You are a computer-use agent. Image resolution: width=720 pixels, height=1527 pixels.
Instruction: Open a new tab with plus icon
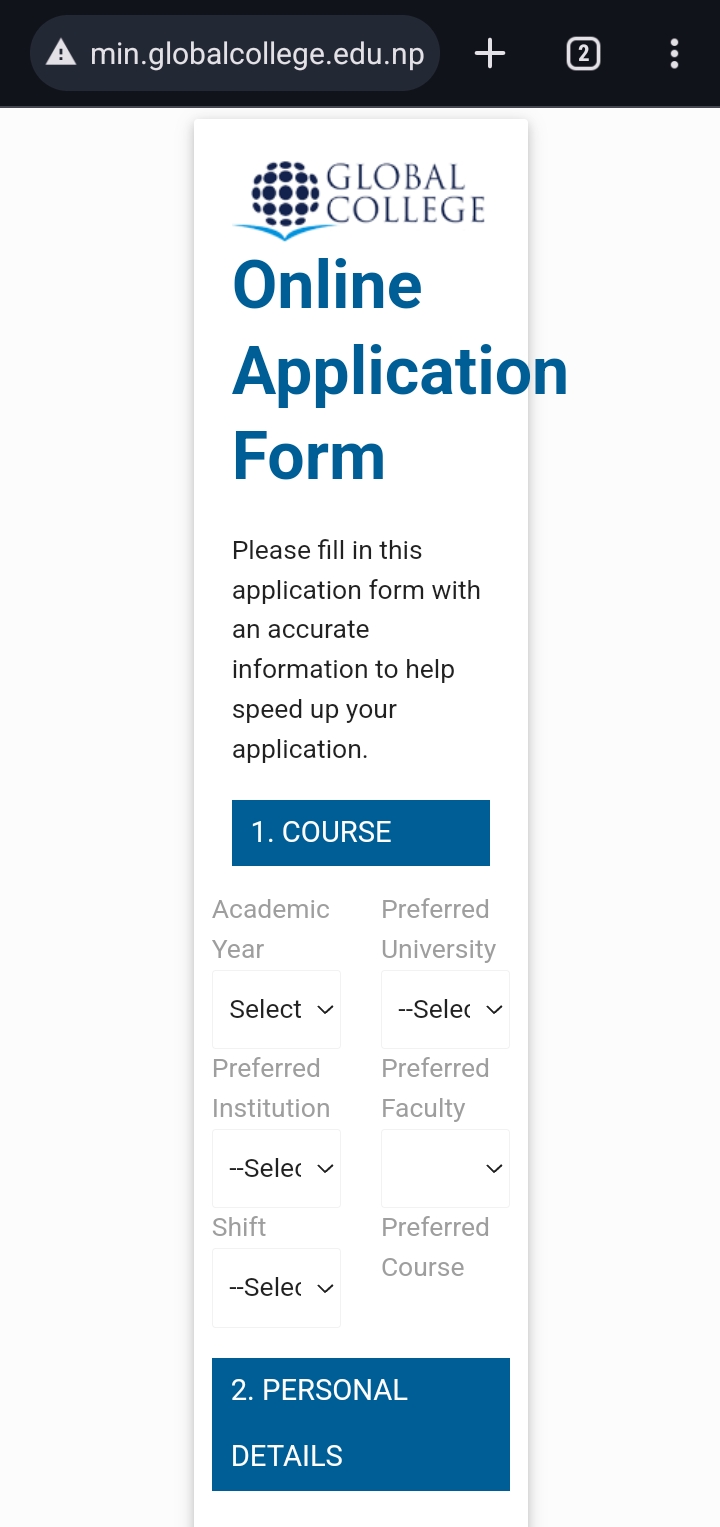pos(490,53)
